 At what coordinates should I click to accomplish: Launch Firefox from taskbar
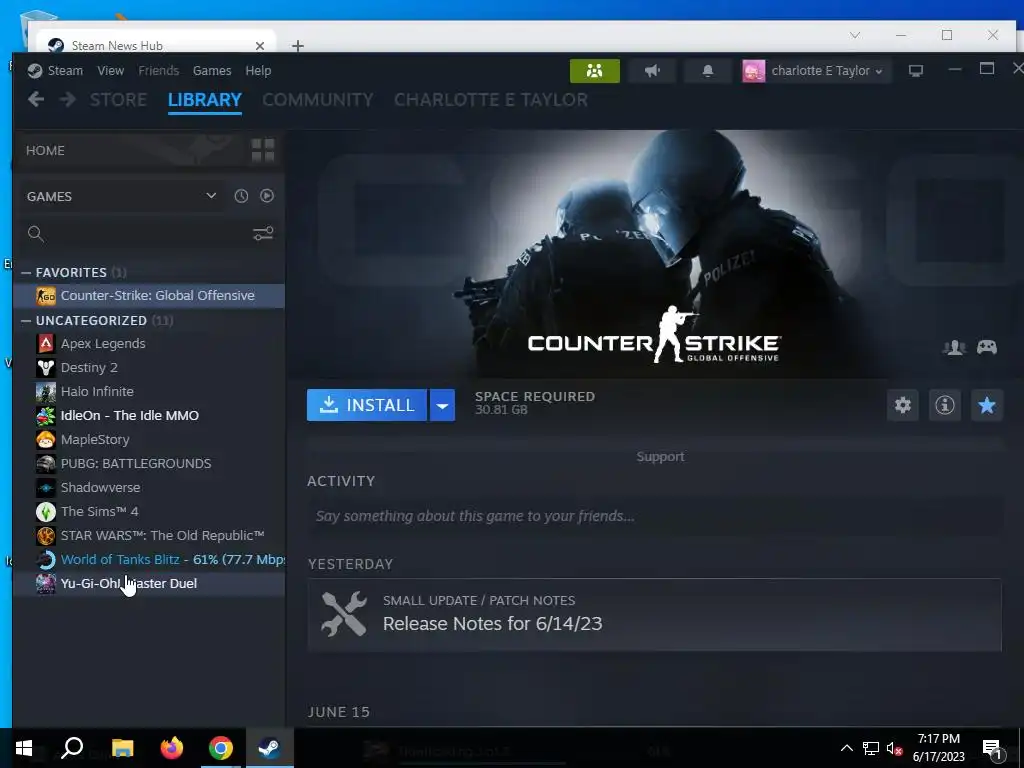point(172,748)
